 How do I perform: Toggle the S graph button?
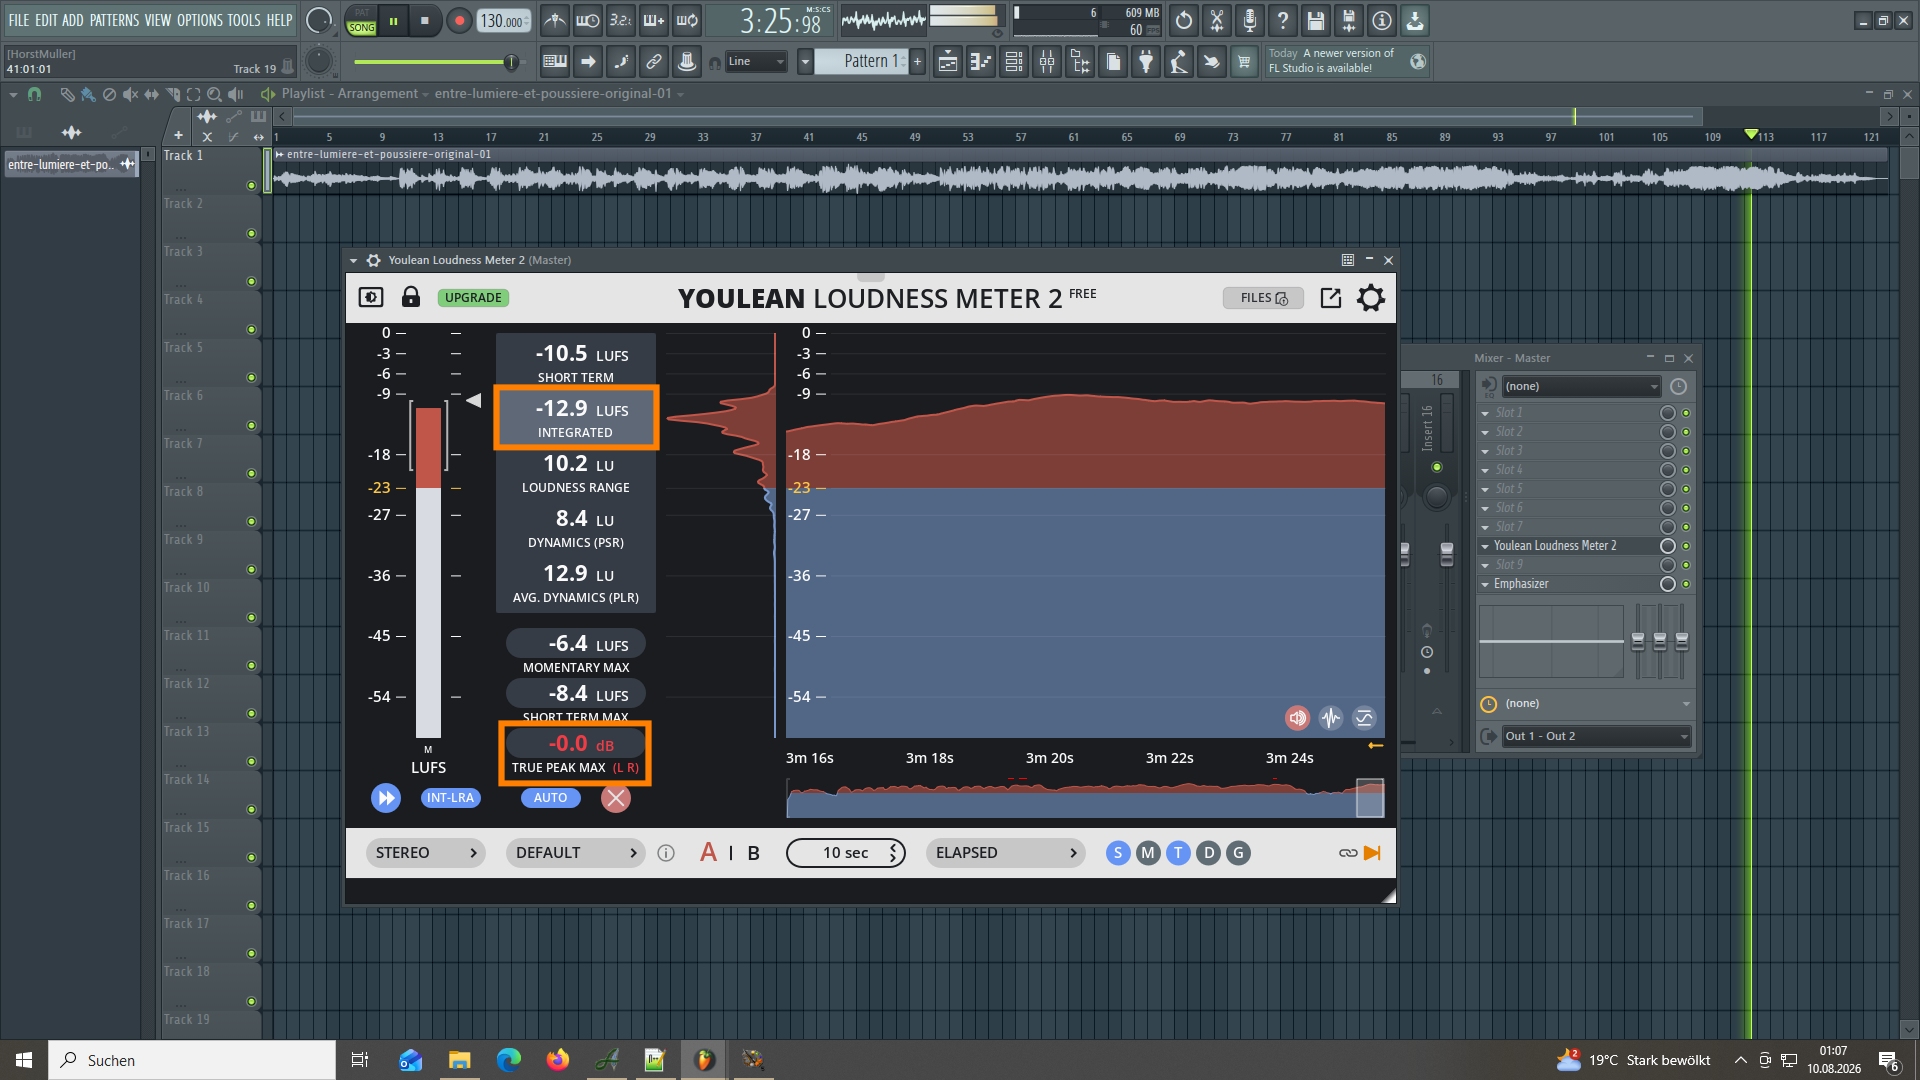tap(1118, 853)
